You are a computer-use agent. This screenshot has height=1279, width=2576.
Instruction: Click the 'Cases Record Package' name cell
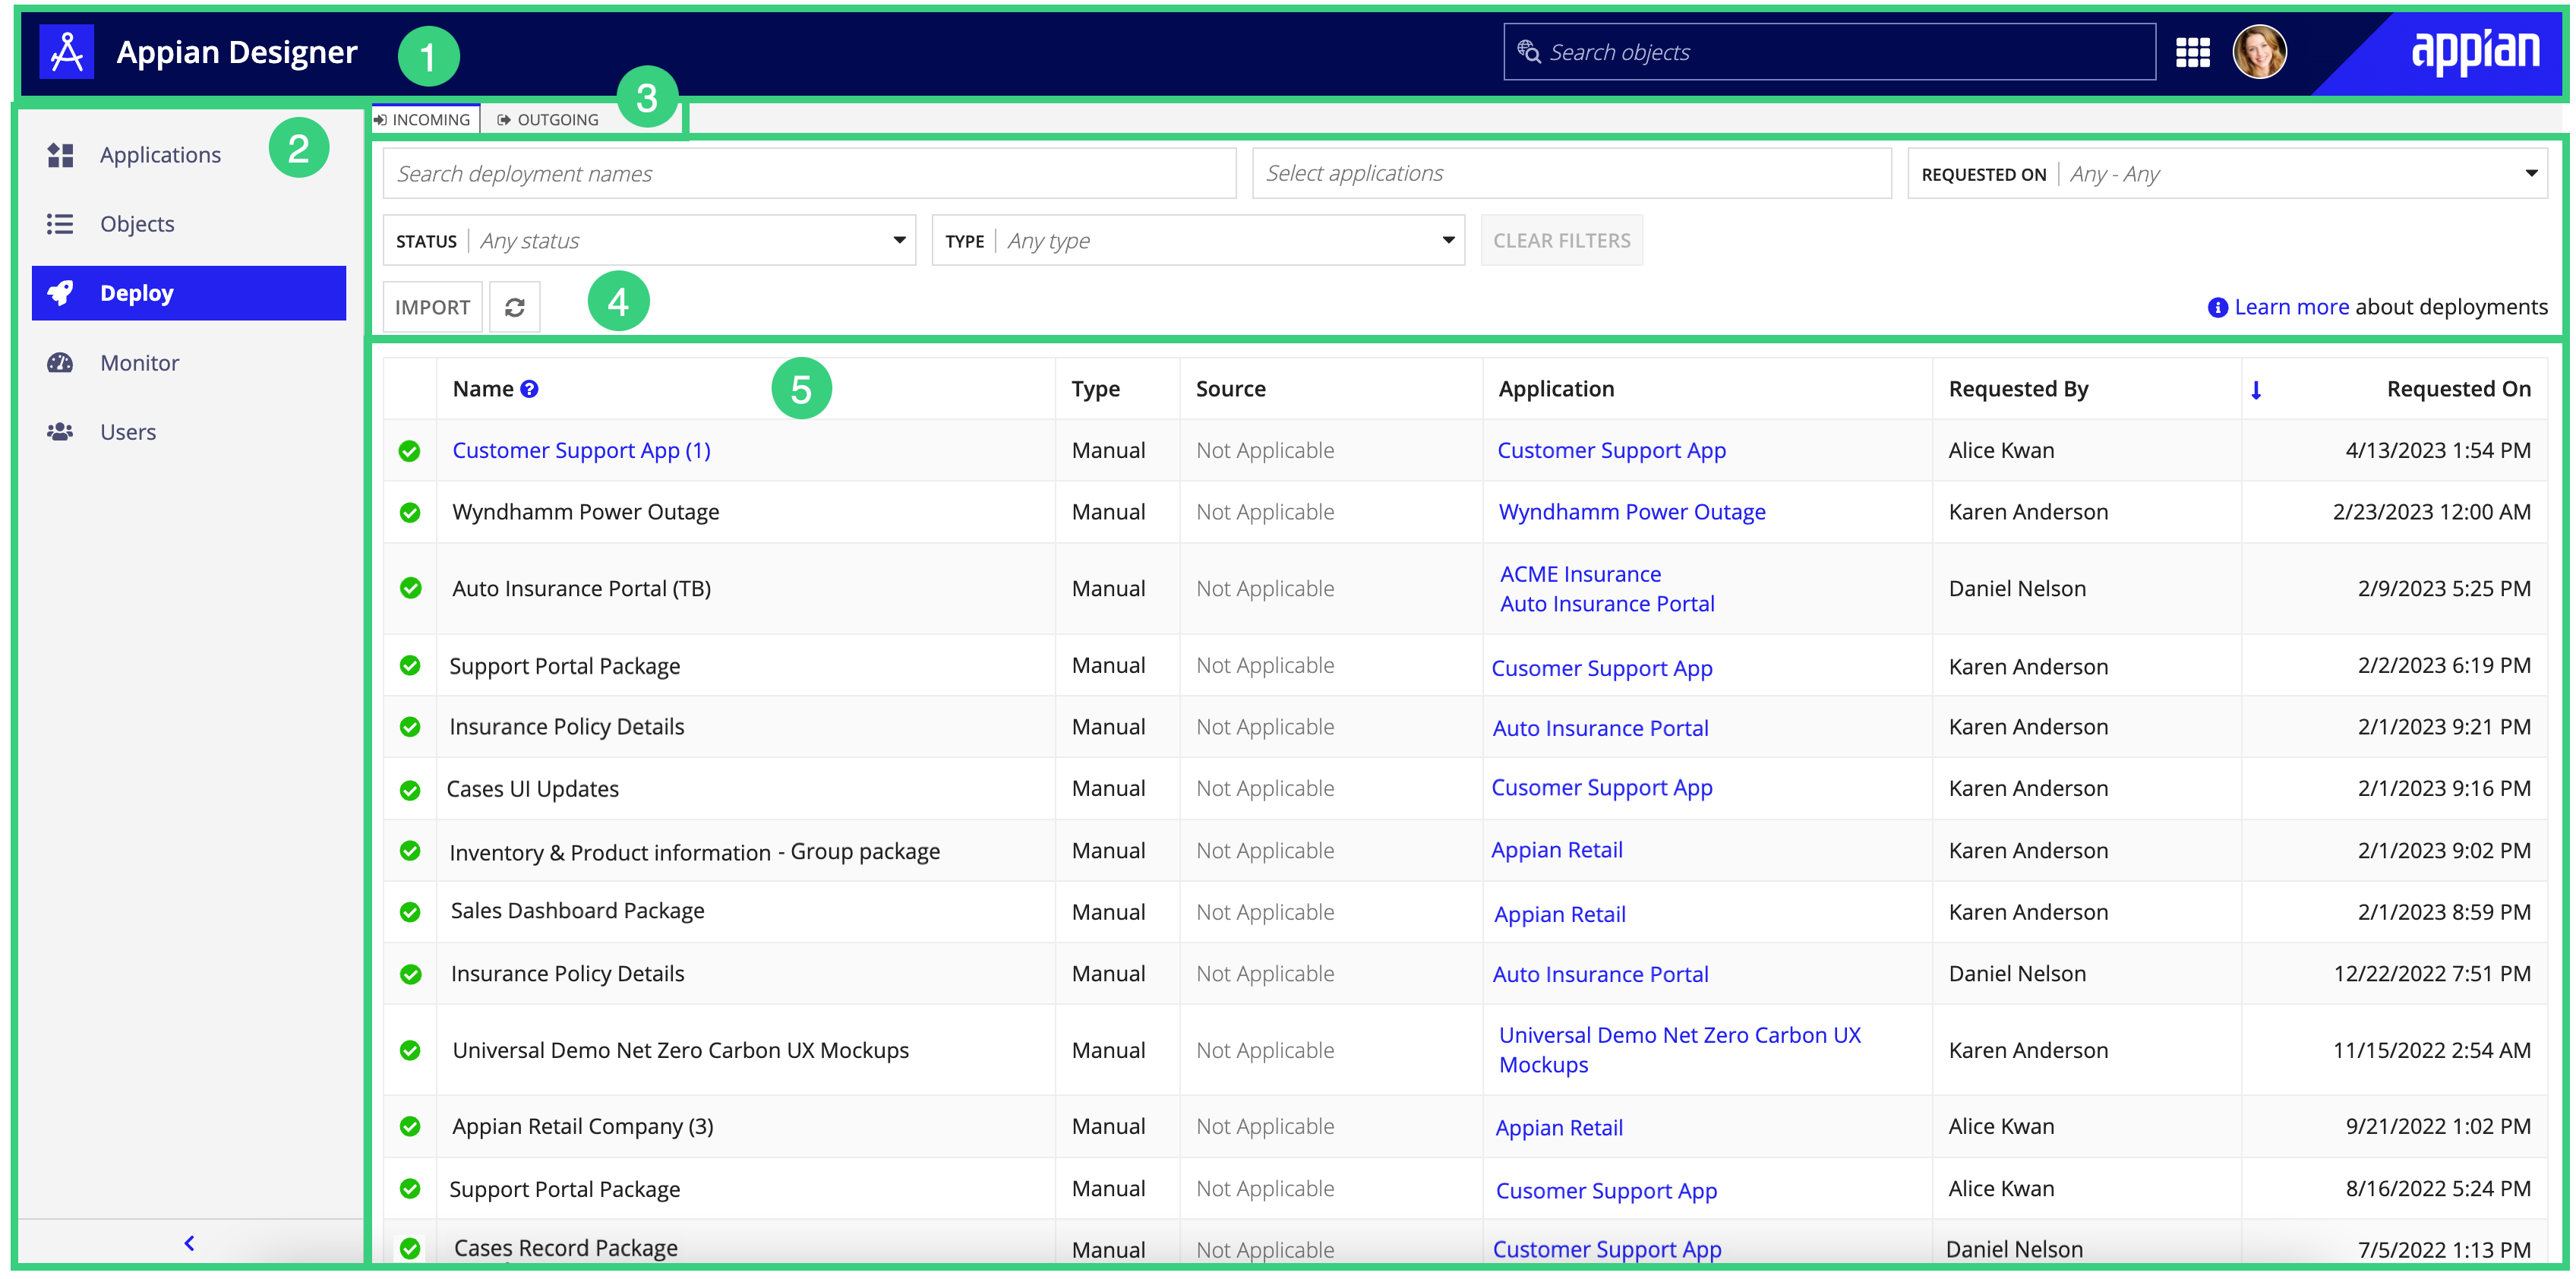coord(565,1248)
